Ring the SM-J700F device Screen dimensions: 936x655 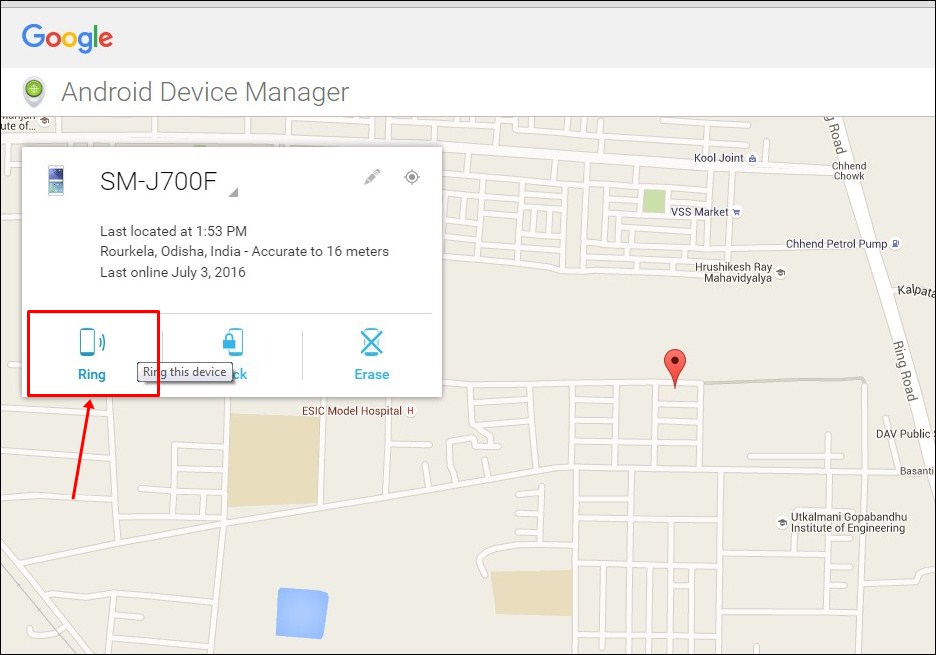pyautogui.click(x=92, y=354)
